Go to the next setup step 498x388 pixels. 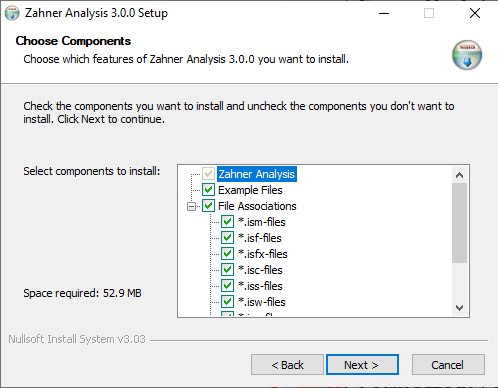(x=362, y=365)
